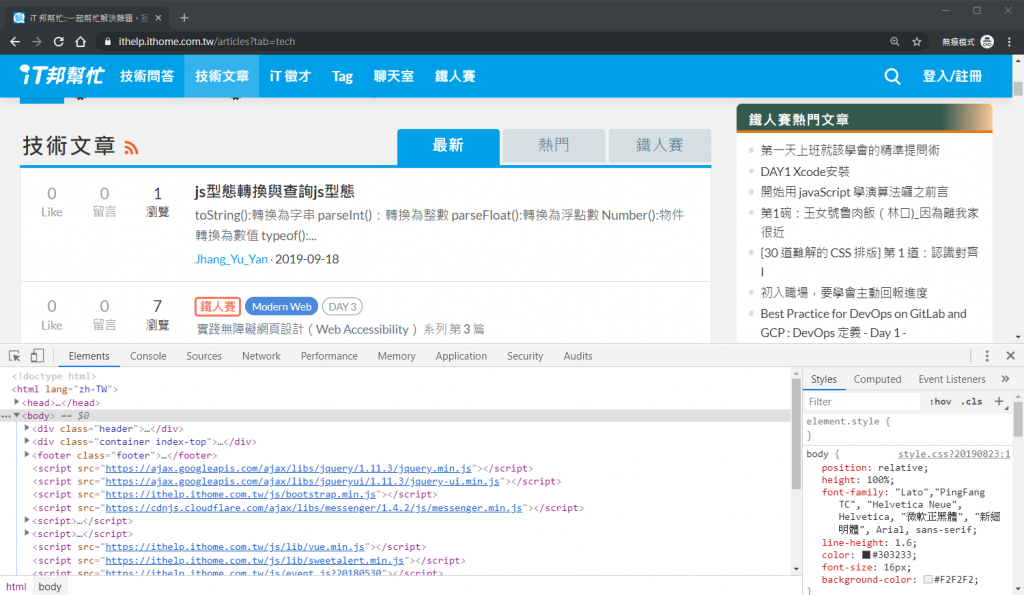Viewport: 1024px width, 595px height.
Task: Activate the inspect element picker icon
Action: coord(14,356)
